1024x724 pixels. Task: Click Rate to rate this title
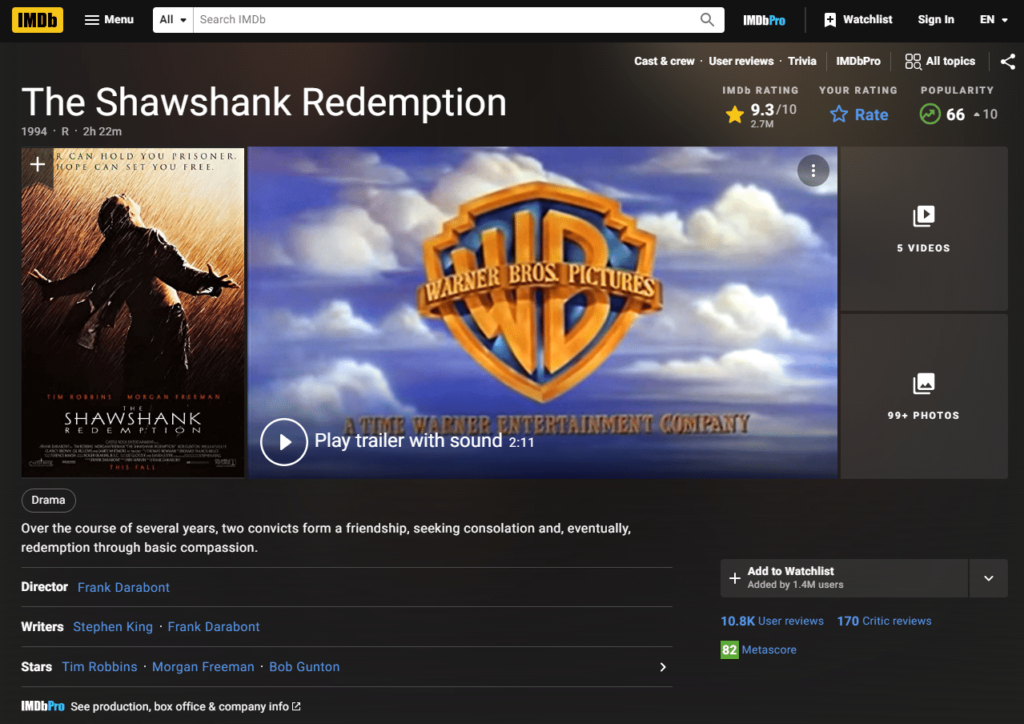(858, 114)
